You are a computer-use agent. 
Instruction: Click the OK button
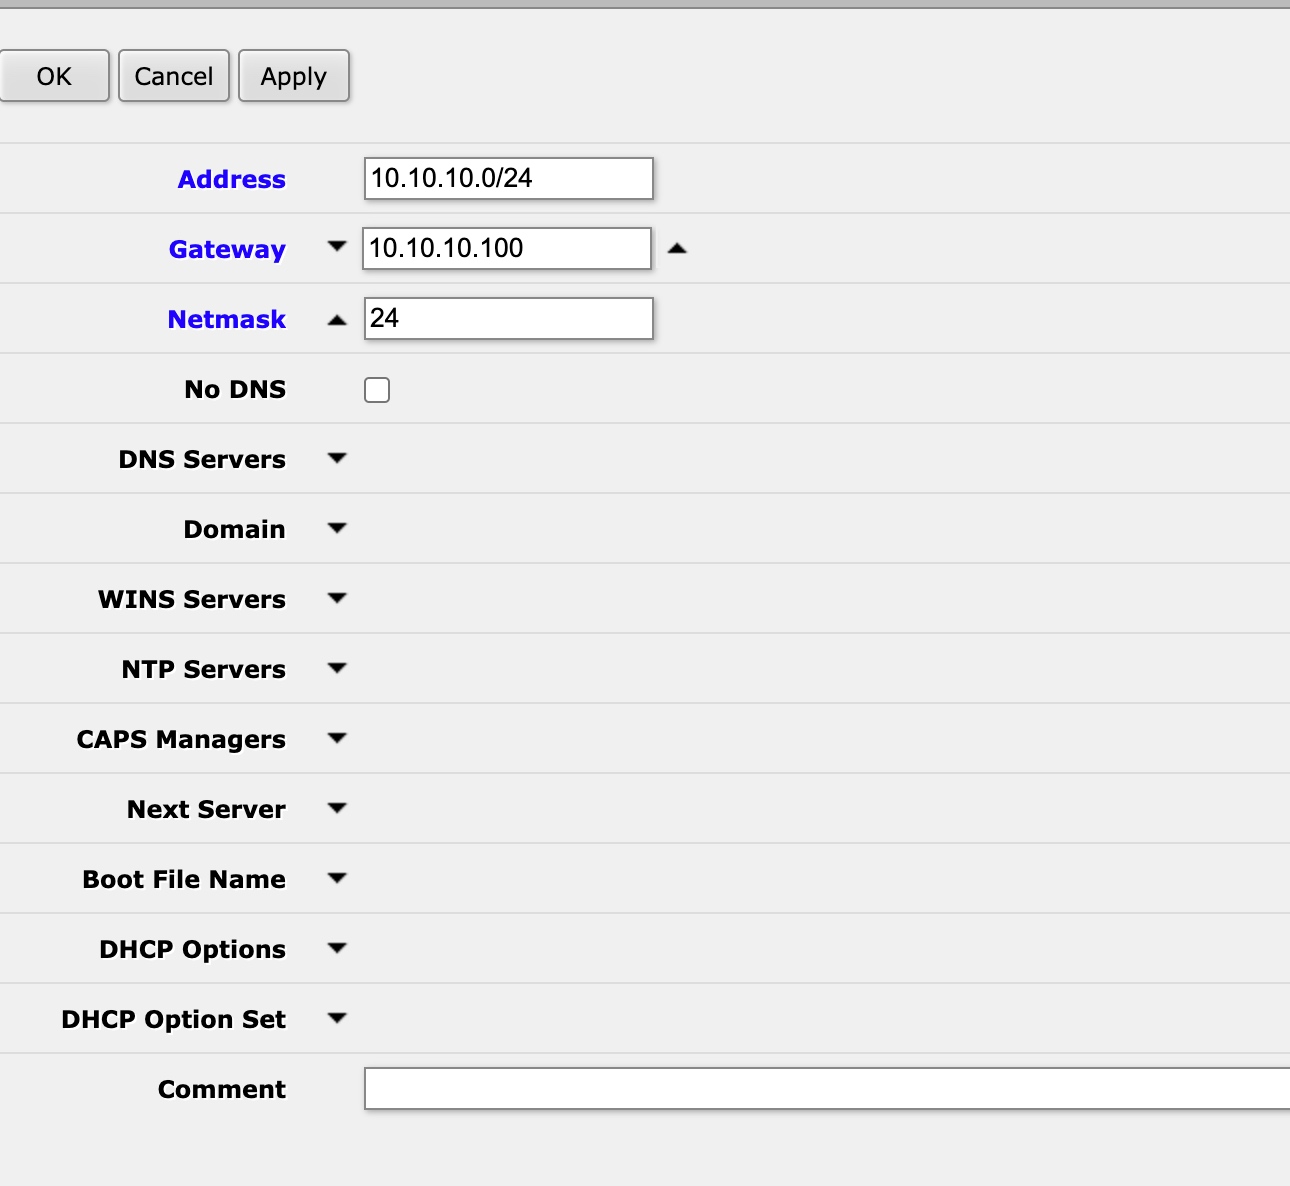[x=54, y=76]
